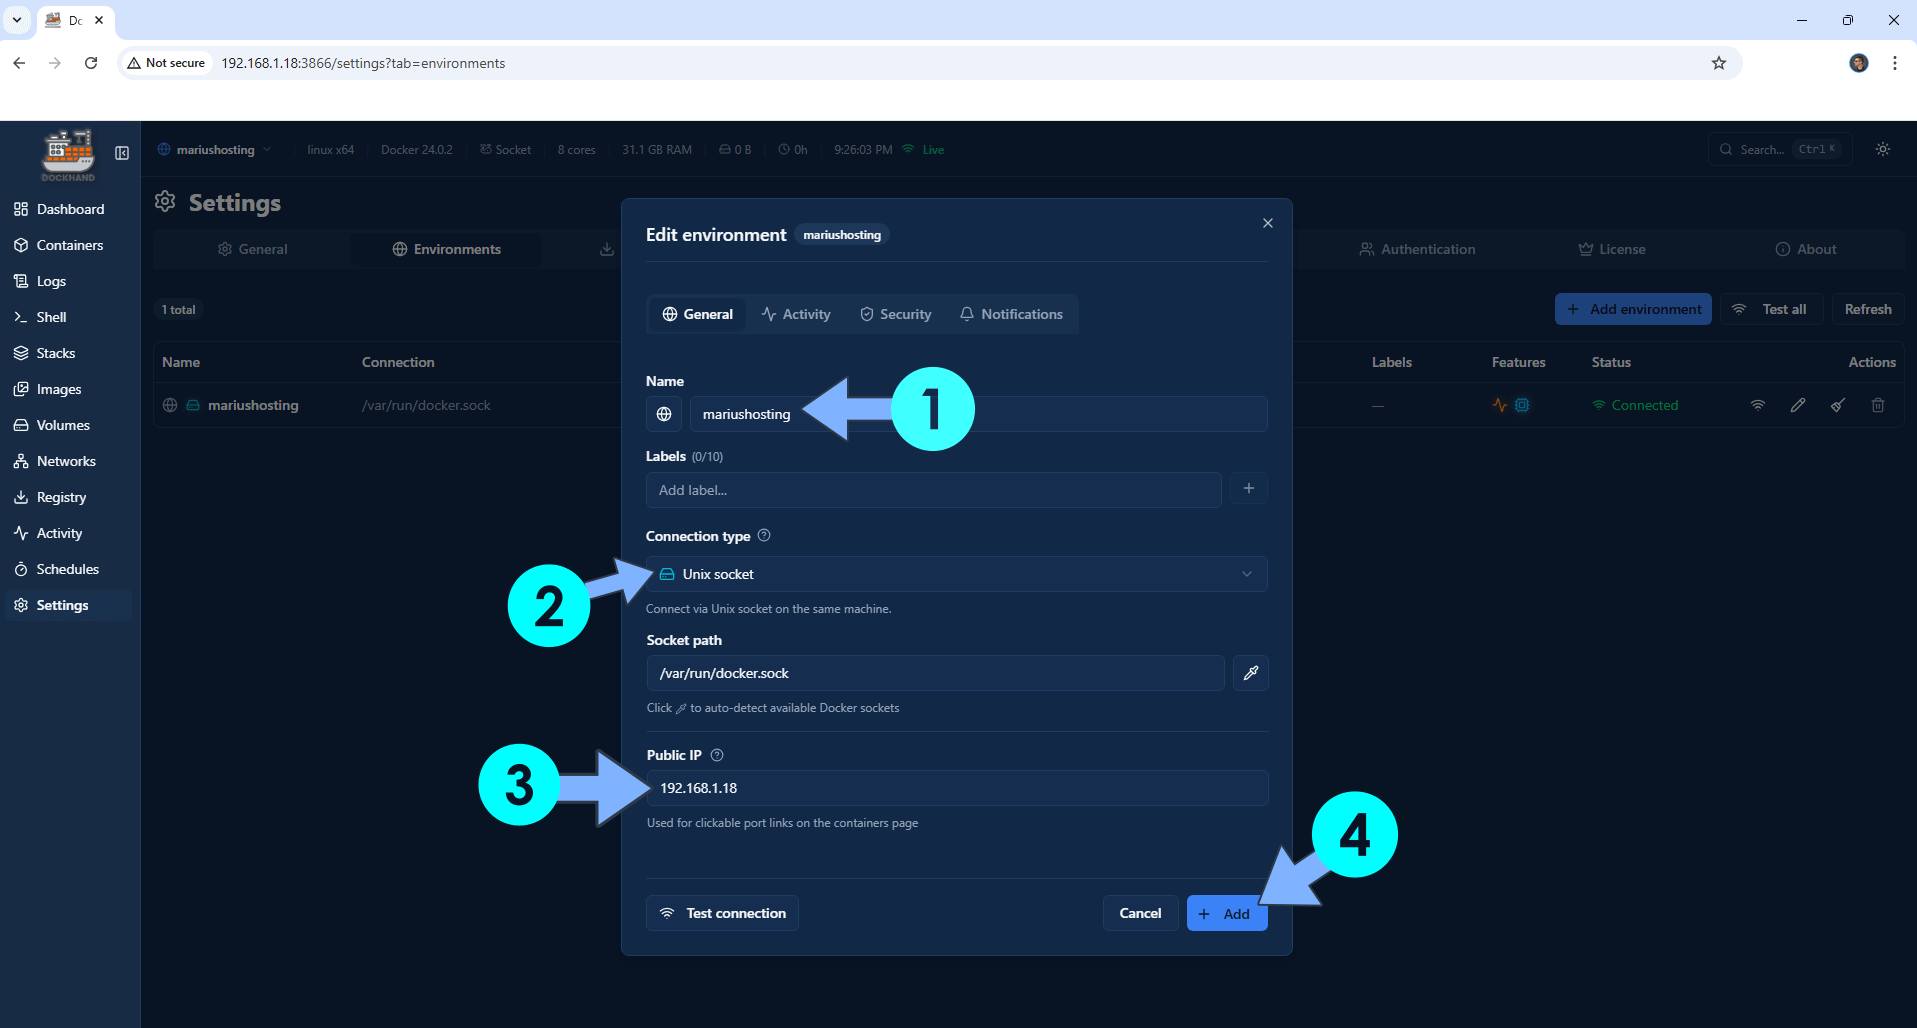Expand the mariushosting environment selector chevron
The image size is (1917, 1028).
click(267, 149)
